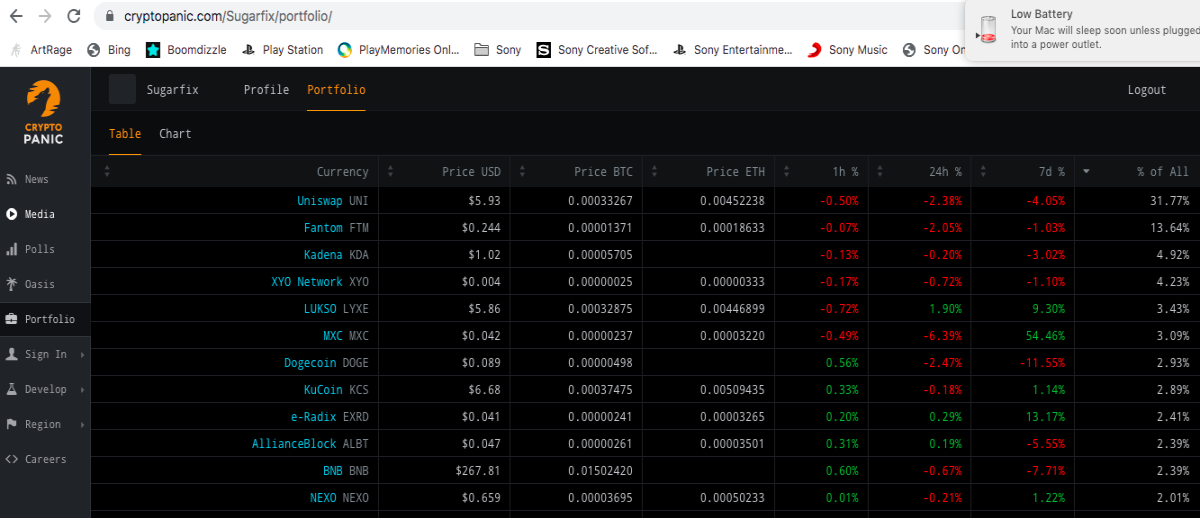This screenshot has height=518, width=1200.
Task: Click the browser address bar URL
Action: [x=228, y=17]
